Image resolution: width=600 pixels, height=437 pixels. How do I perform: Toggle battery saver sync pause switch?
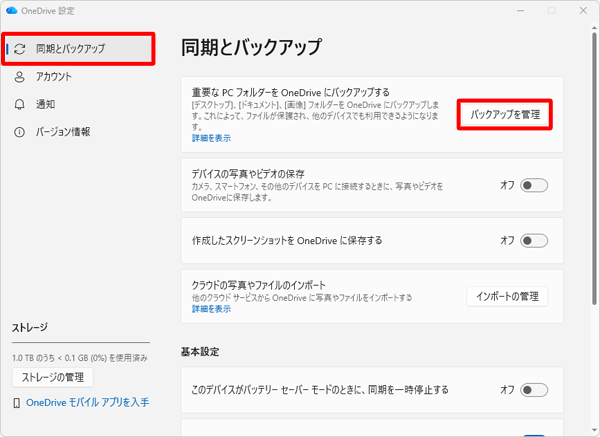point(534,390)
